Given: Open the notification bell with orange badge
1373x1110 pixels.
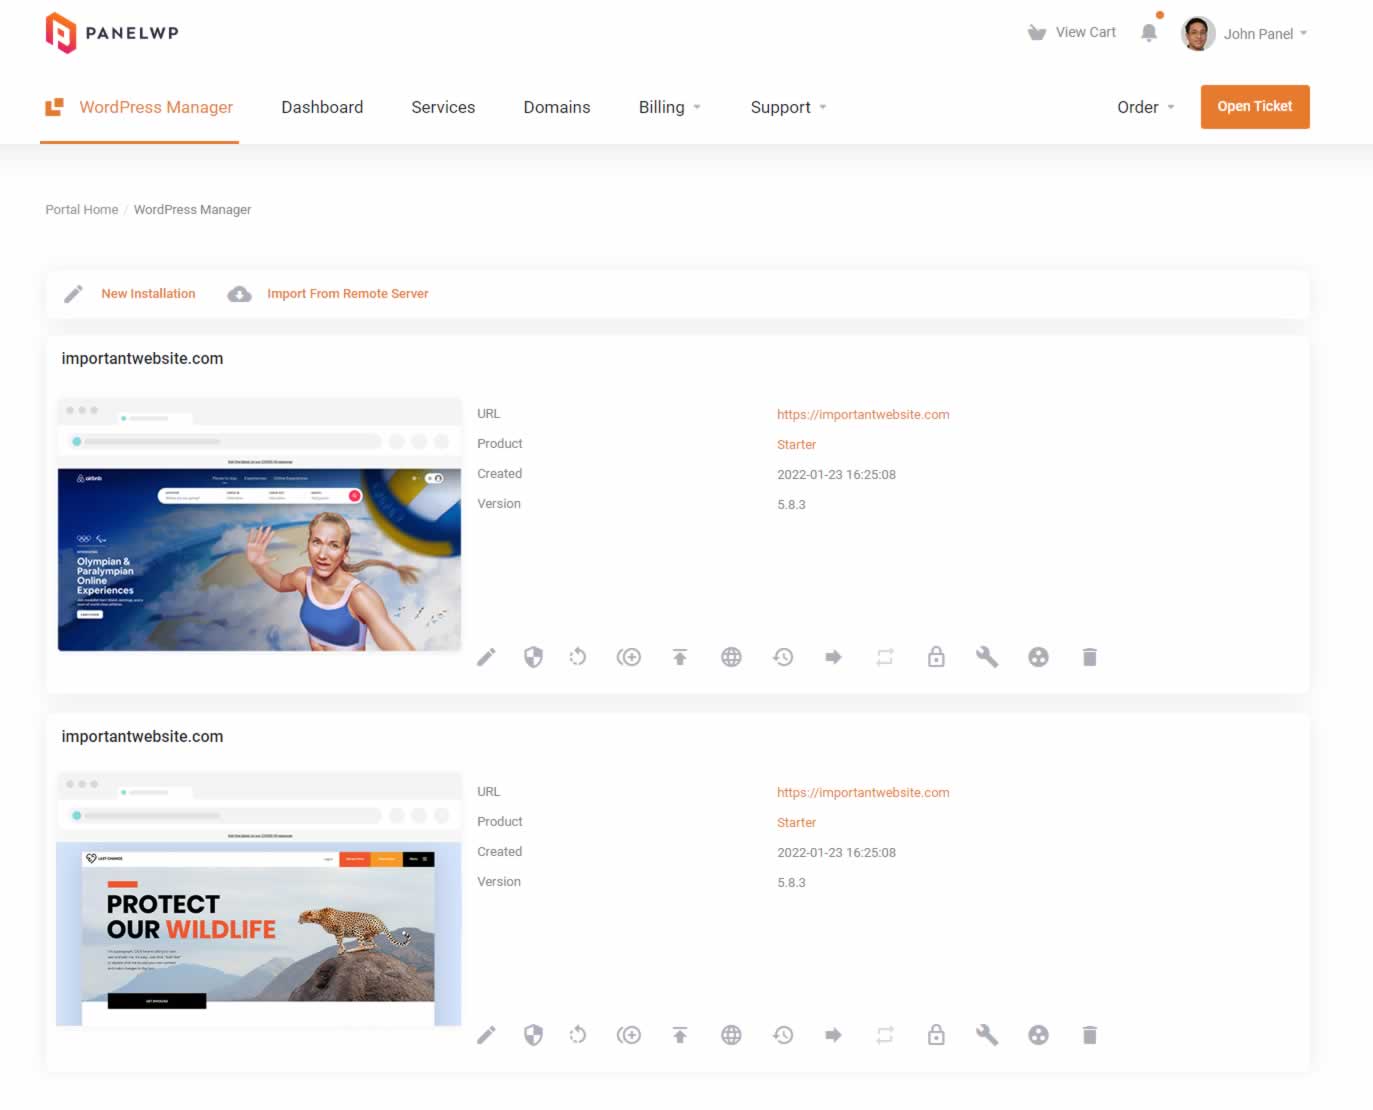Looking at the screenshot, I should 1148,32.
